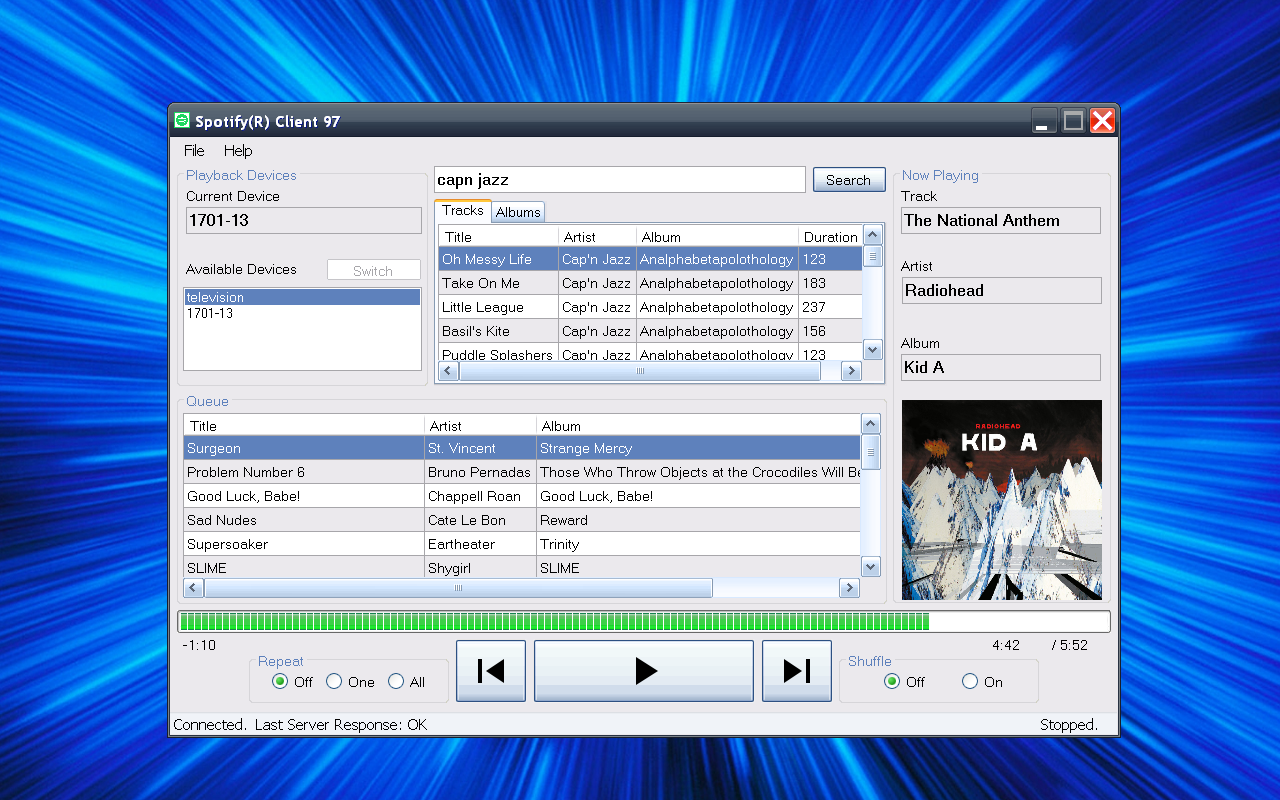
Task: Click the search results Artist column header
Action: 597,237
